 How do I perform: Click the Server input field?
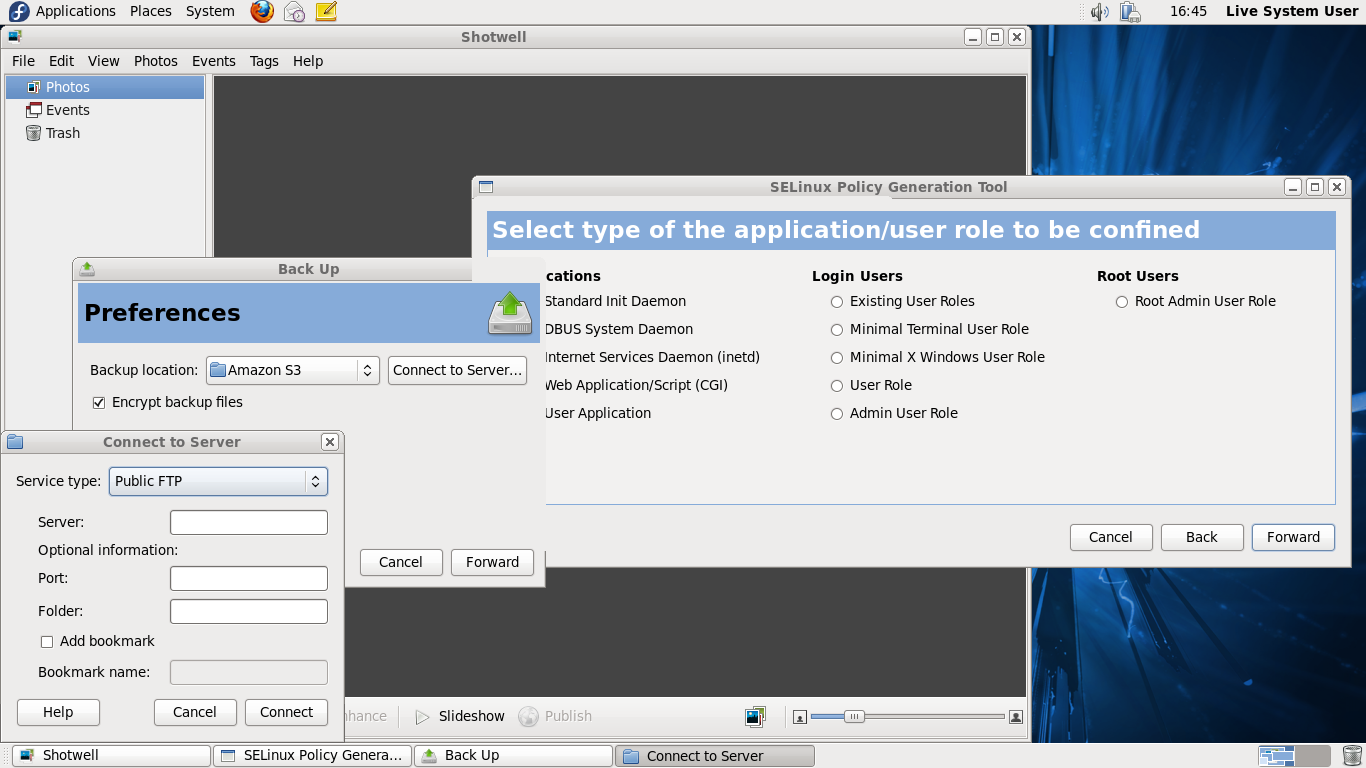point(249,522)
